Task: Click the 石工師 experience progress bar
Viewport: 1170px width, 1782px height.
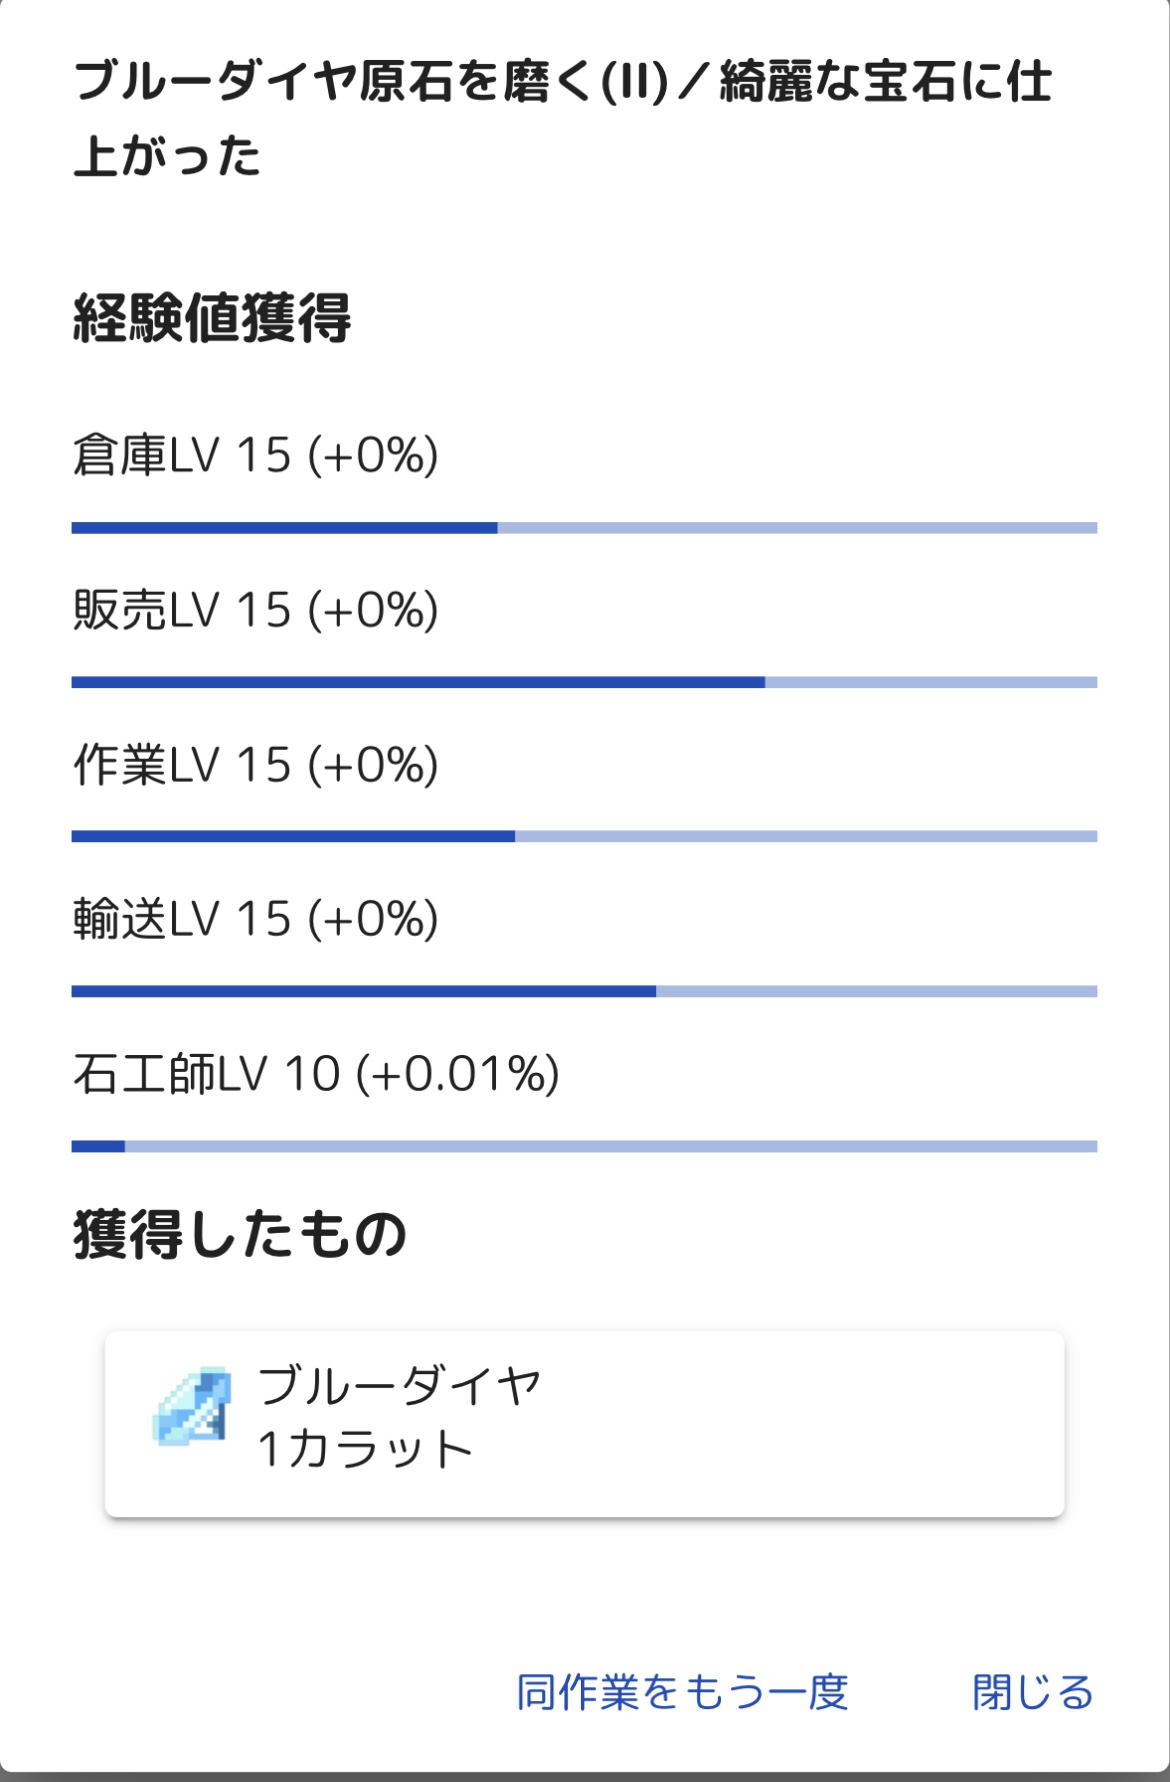Action: click(x=584, y=1146)
